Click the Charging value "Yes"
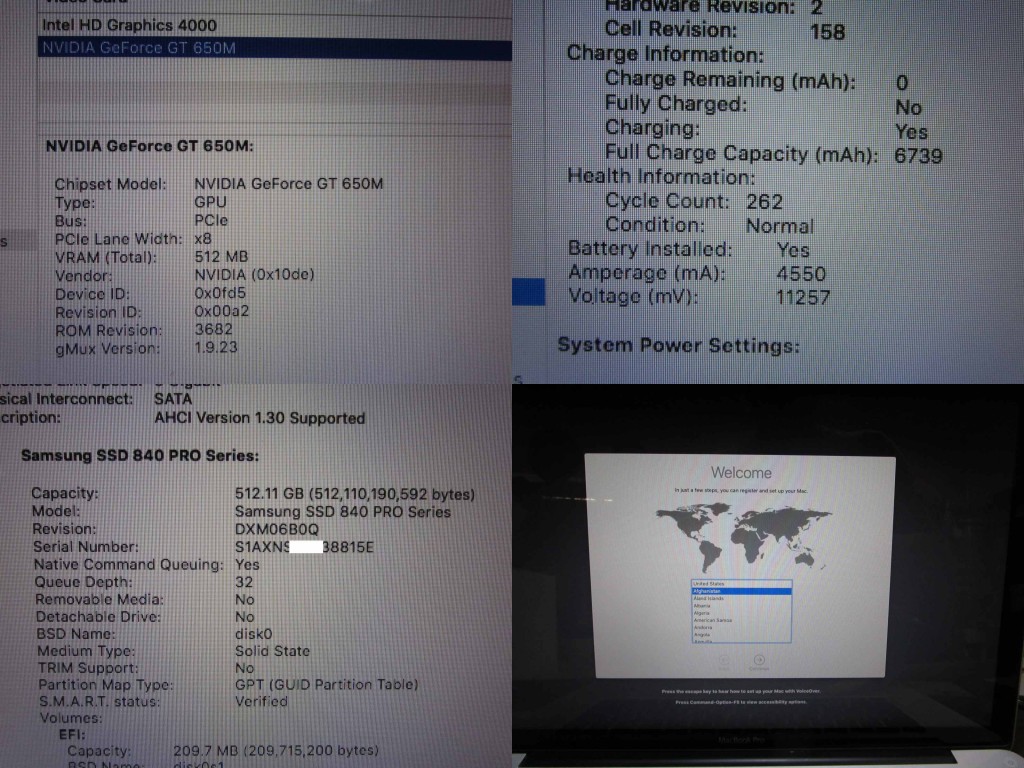Viewport: 1024px width, 768px height. click(x=912, y=132)
